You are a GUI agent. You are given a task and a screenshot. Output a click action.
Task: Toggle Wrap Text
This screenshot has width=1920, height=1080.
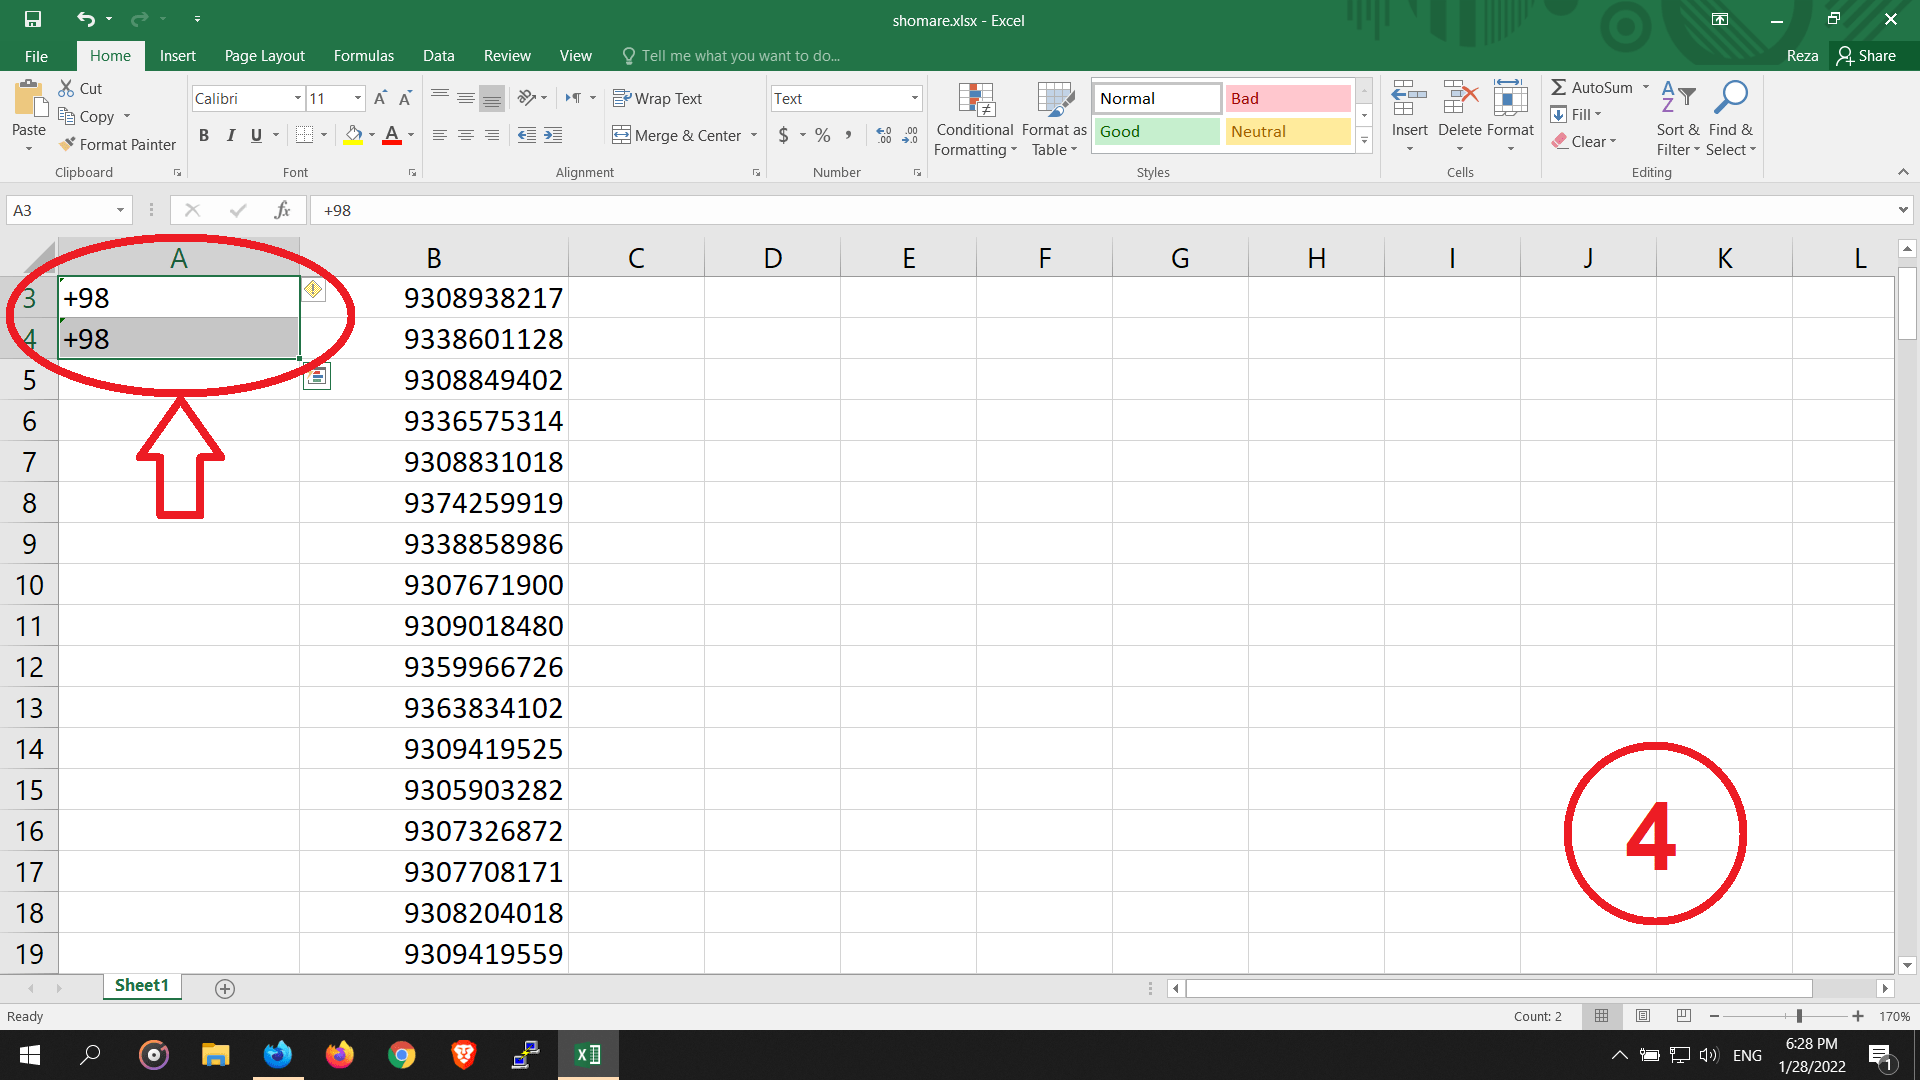click(657, 98)
